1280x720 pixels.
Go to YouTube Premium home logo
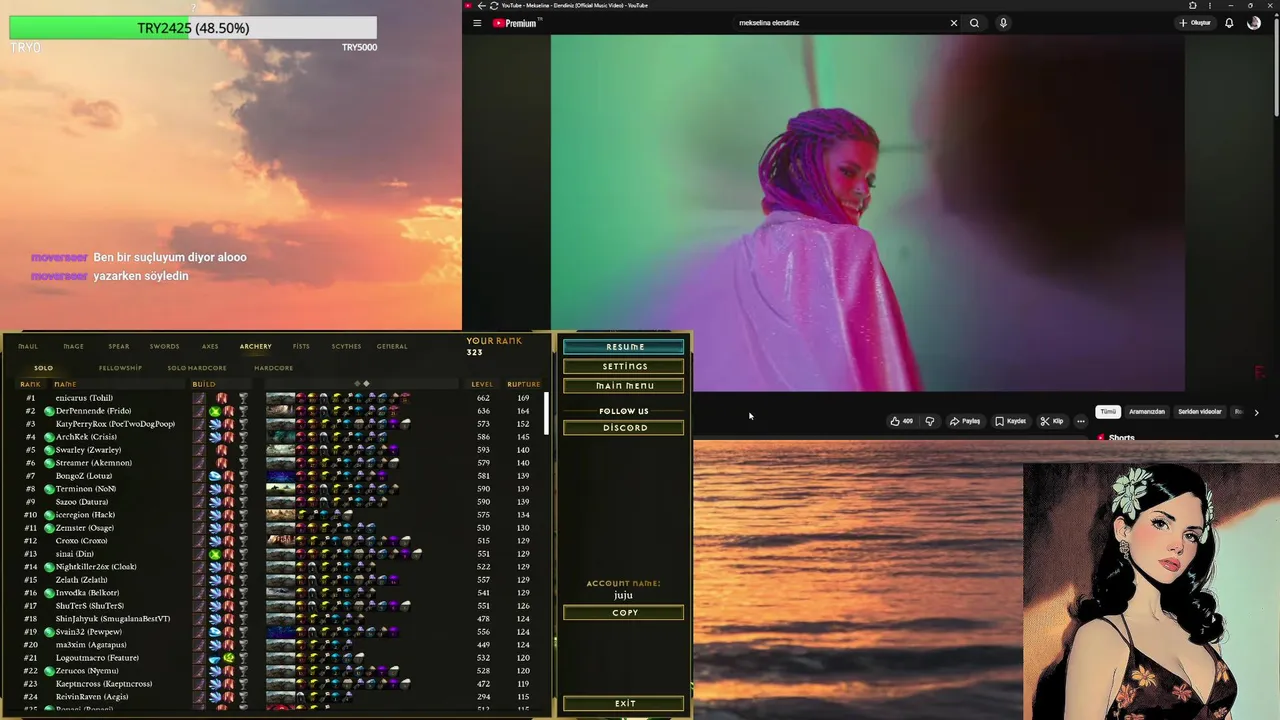[516, 23]
